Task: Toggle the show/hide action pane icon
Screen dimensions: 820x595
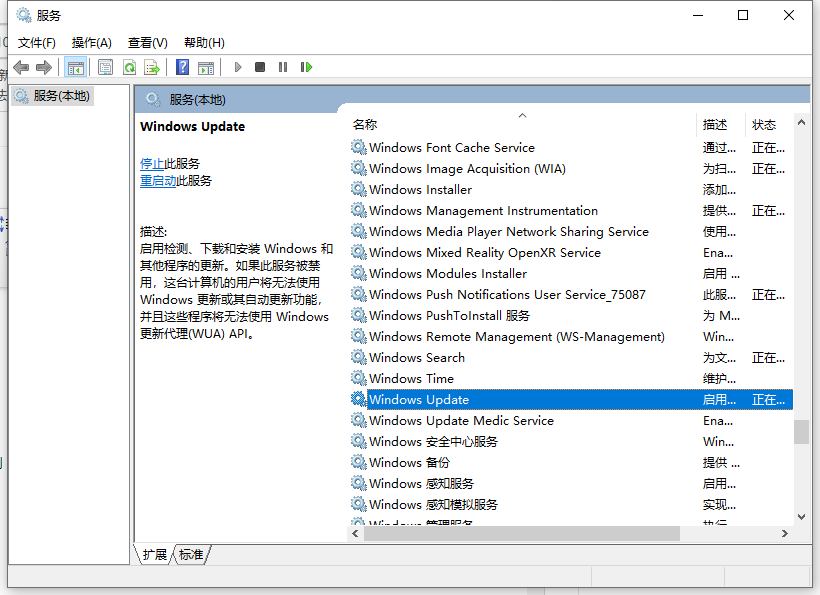Action: pyautogui.click(x=206, y=67)
